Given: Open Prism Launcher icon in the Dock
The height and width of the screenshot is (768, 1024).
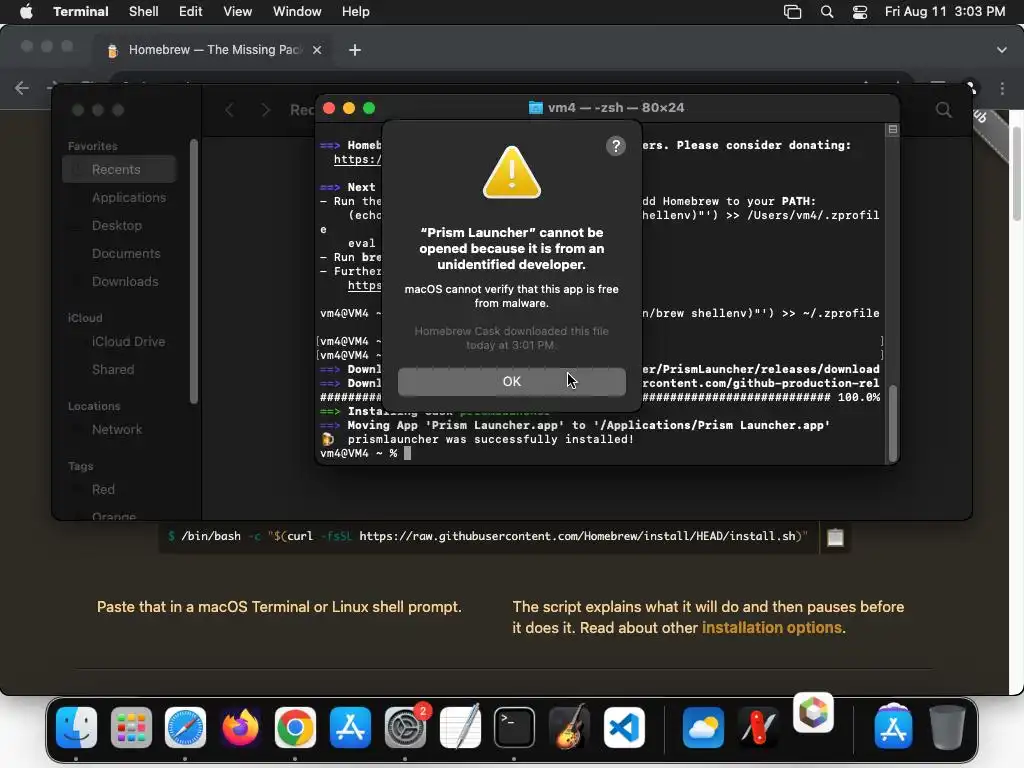Looking at the screenshot, I should (813, 712).
